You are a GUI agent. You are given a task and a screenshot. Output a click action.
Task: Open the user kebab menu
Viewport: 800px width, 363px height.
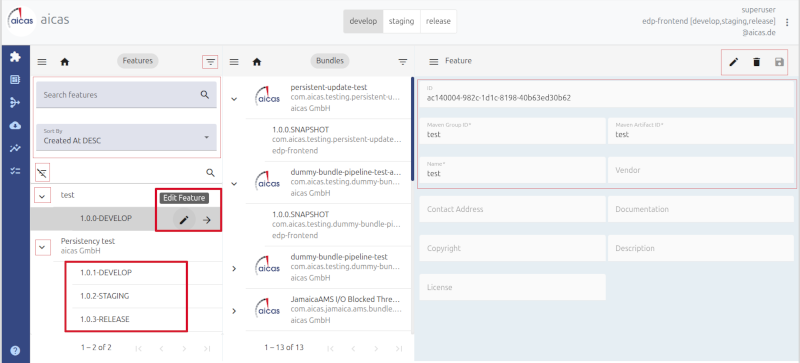click(787, 22)
